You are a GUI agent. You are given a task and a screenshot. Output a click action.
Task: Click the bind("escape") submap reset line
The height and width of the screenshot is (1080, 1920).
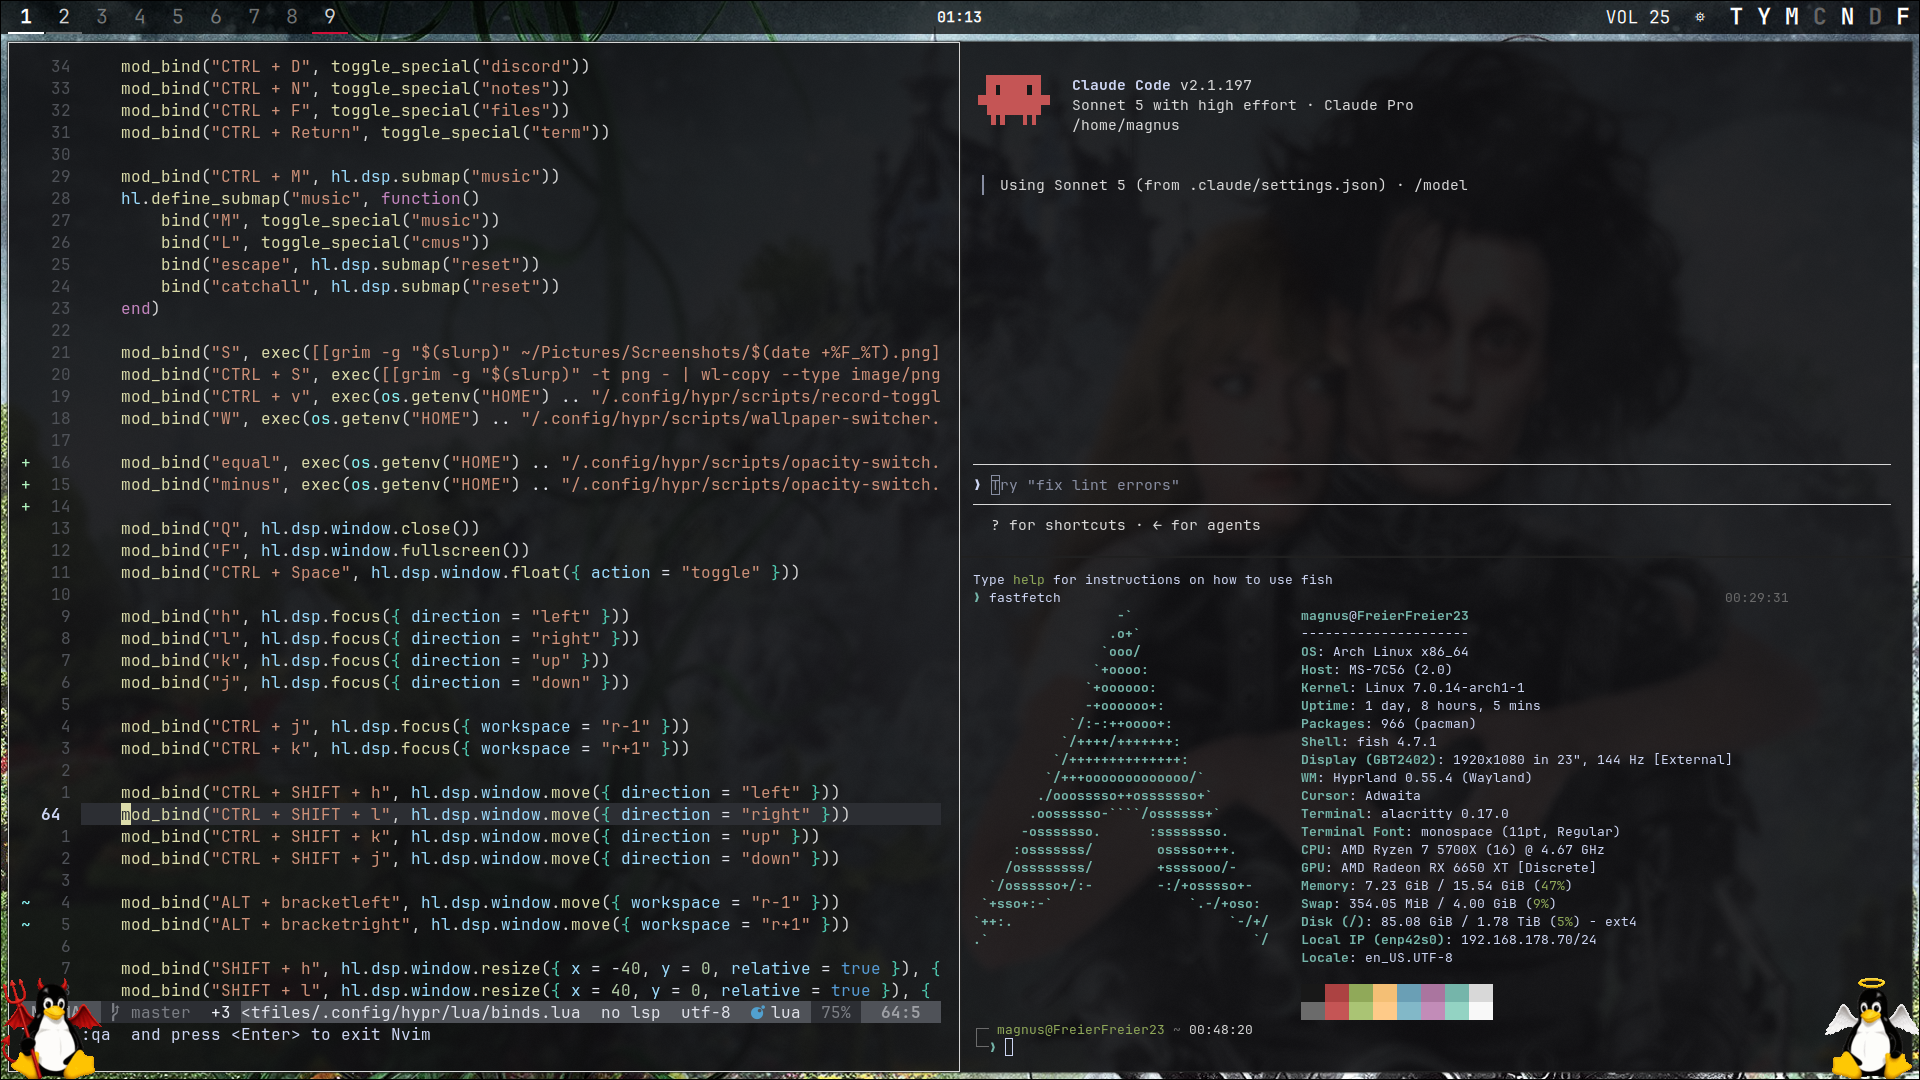350,265
